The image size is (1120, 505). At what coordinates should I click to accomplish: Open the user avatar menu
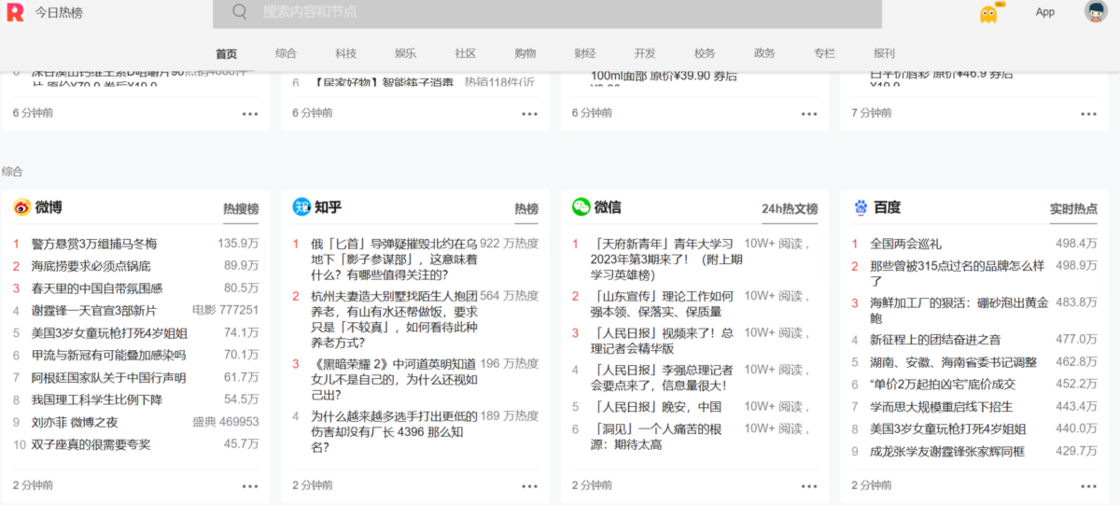coord(1095,11)
